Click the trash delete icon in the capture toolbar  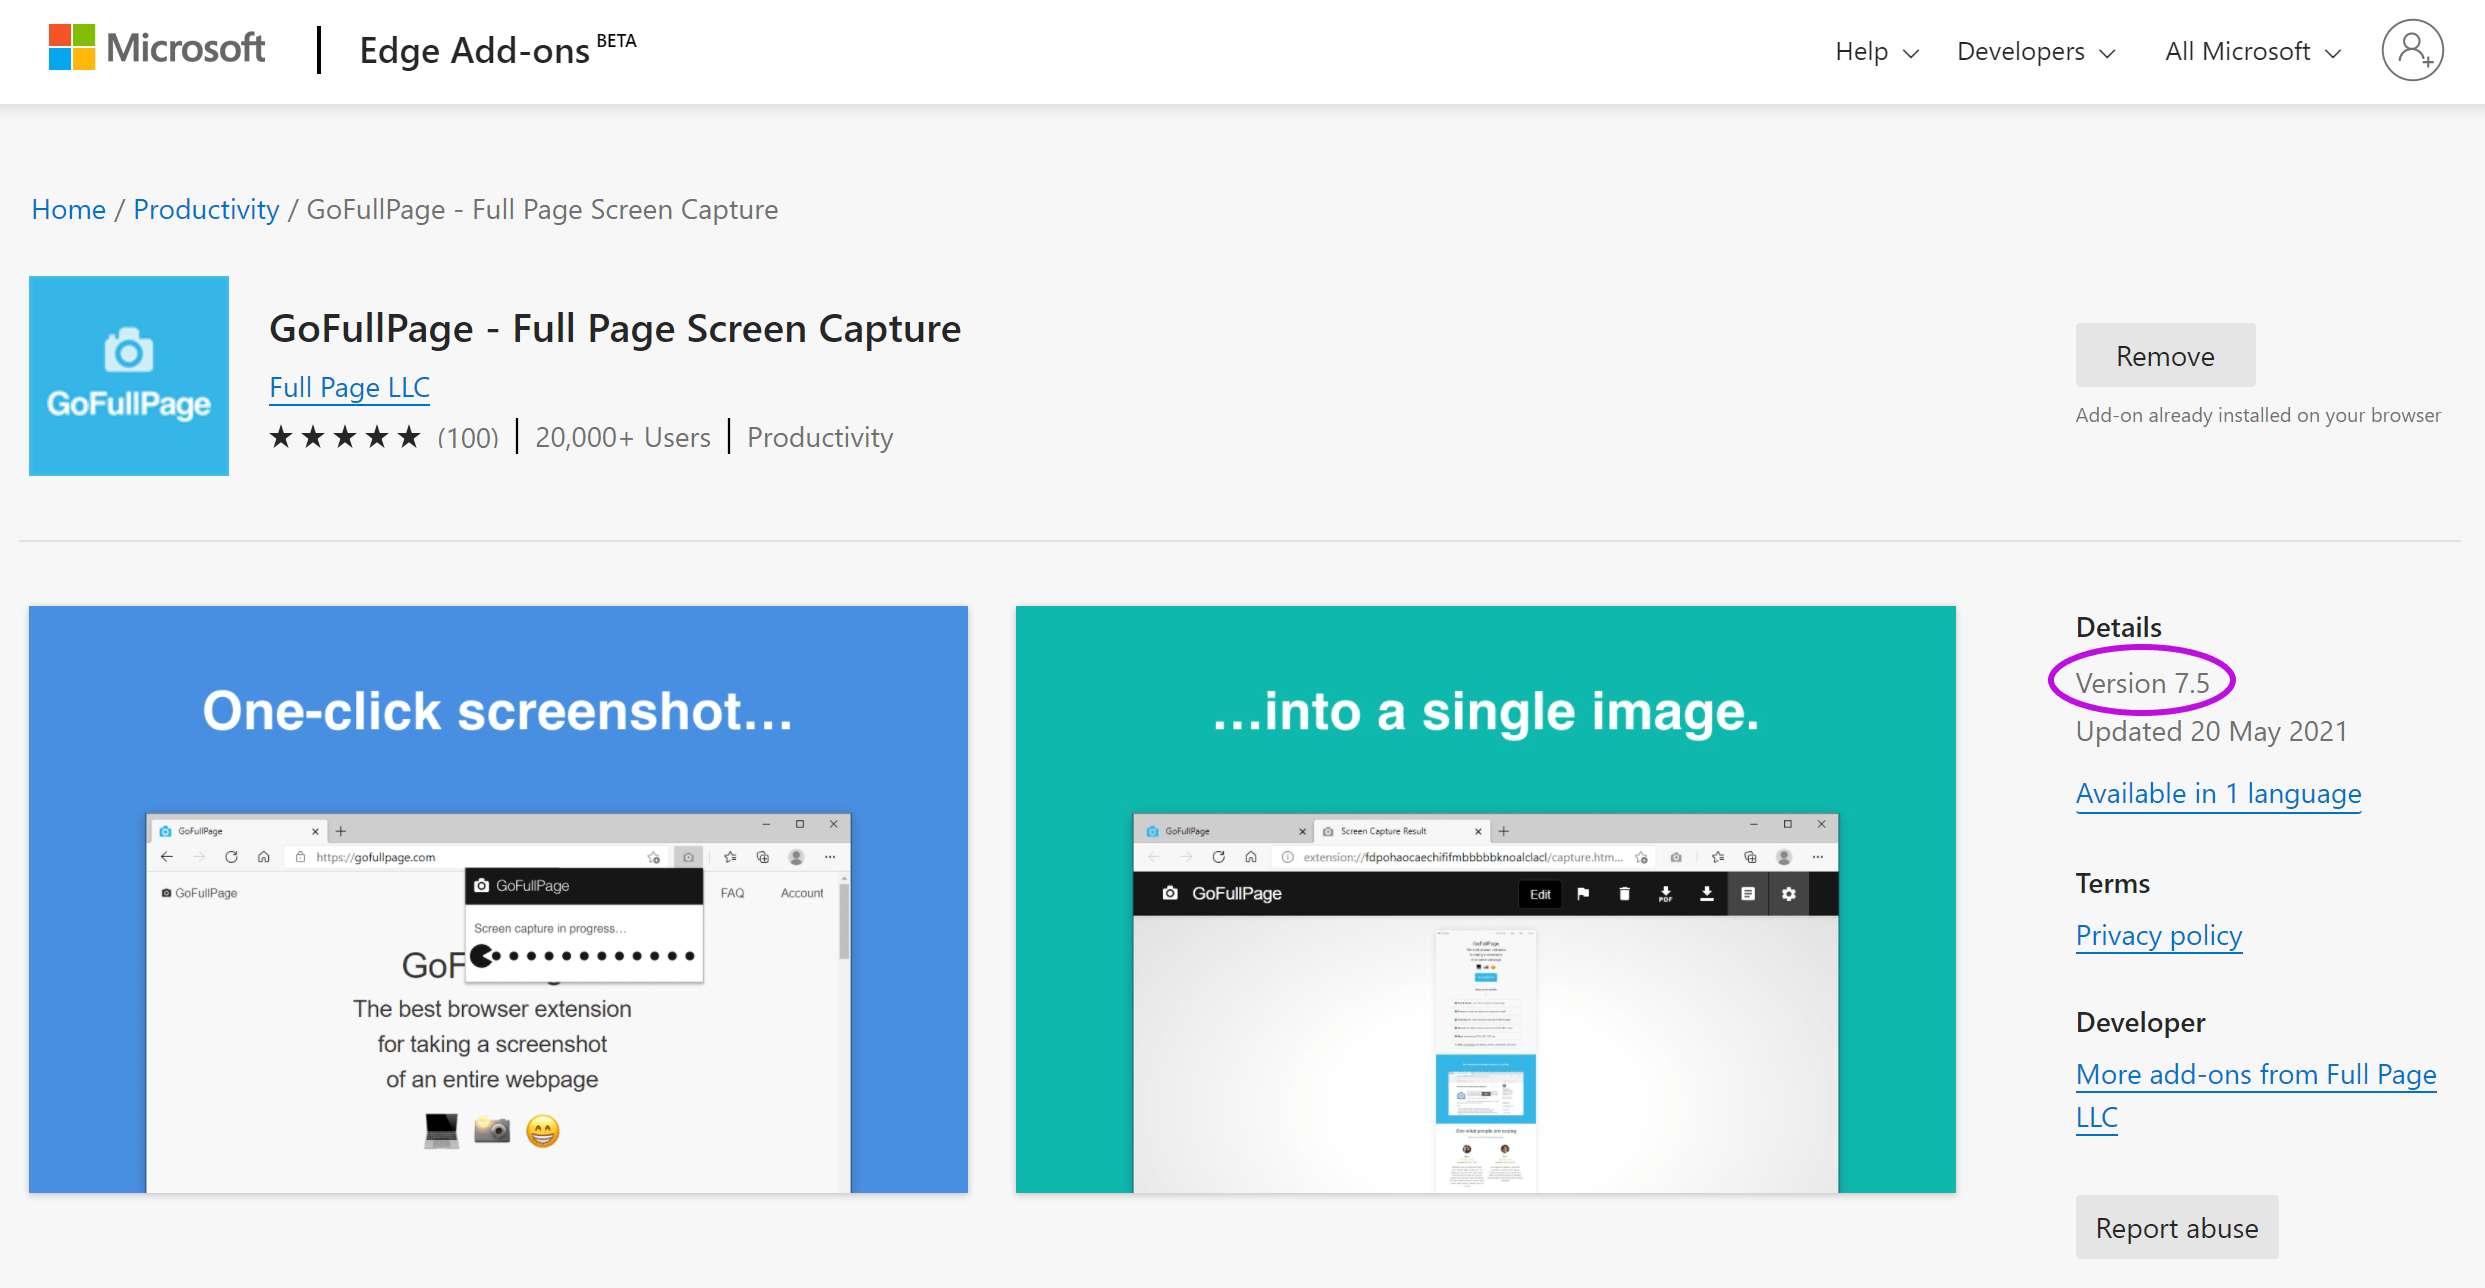tap(1624, 894)
